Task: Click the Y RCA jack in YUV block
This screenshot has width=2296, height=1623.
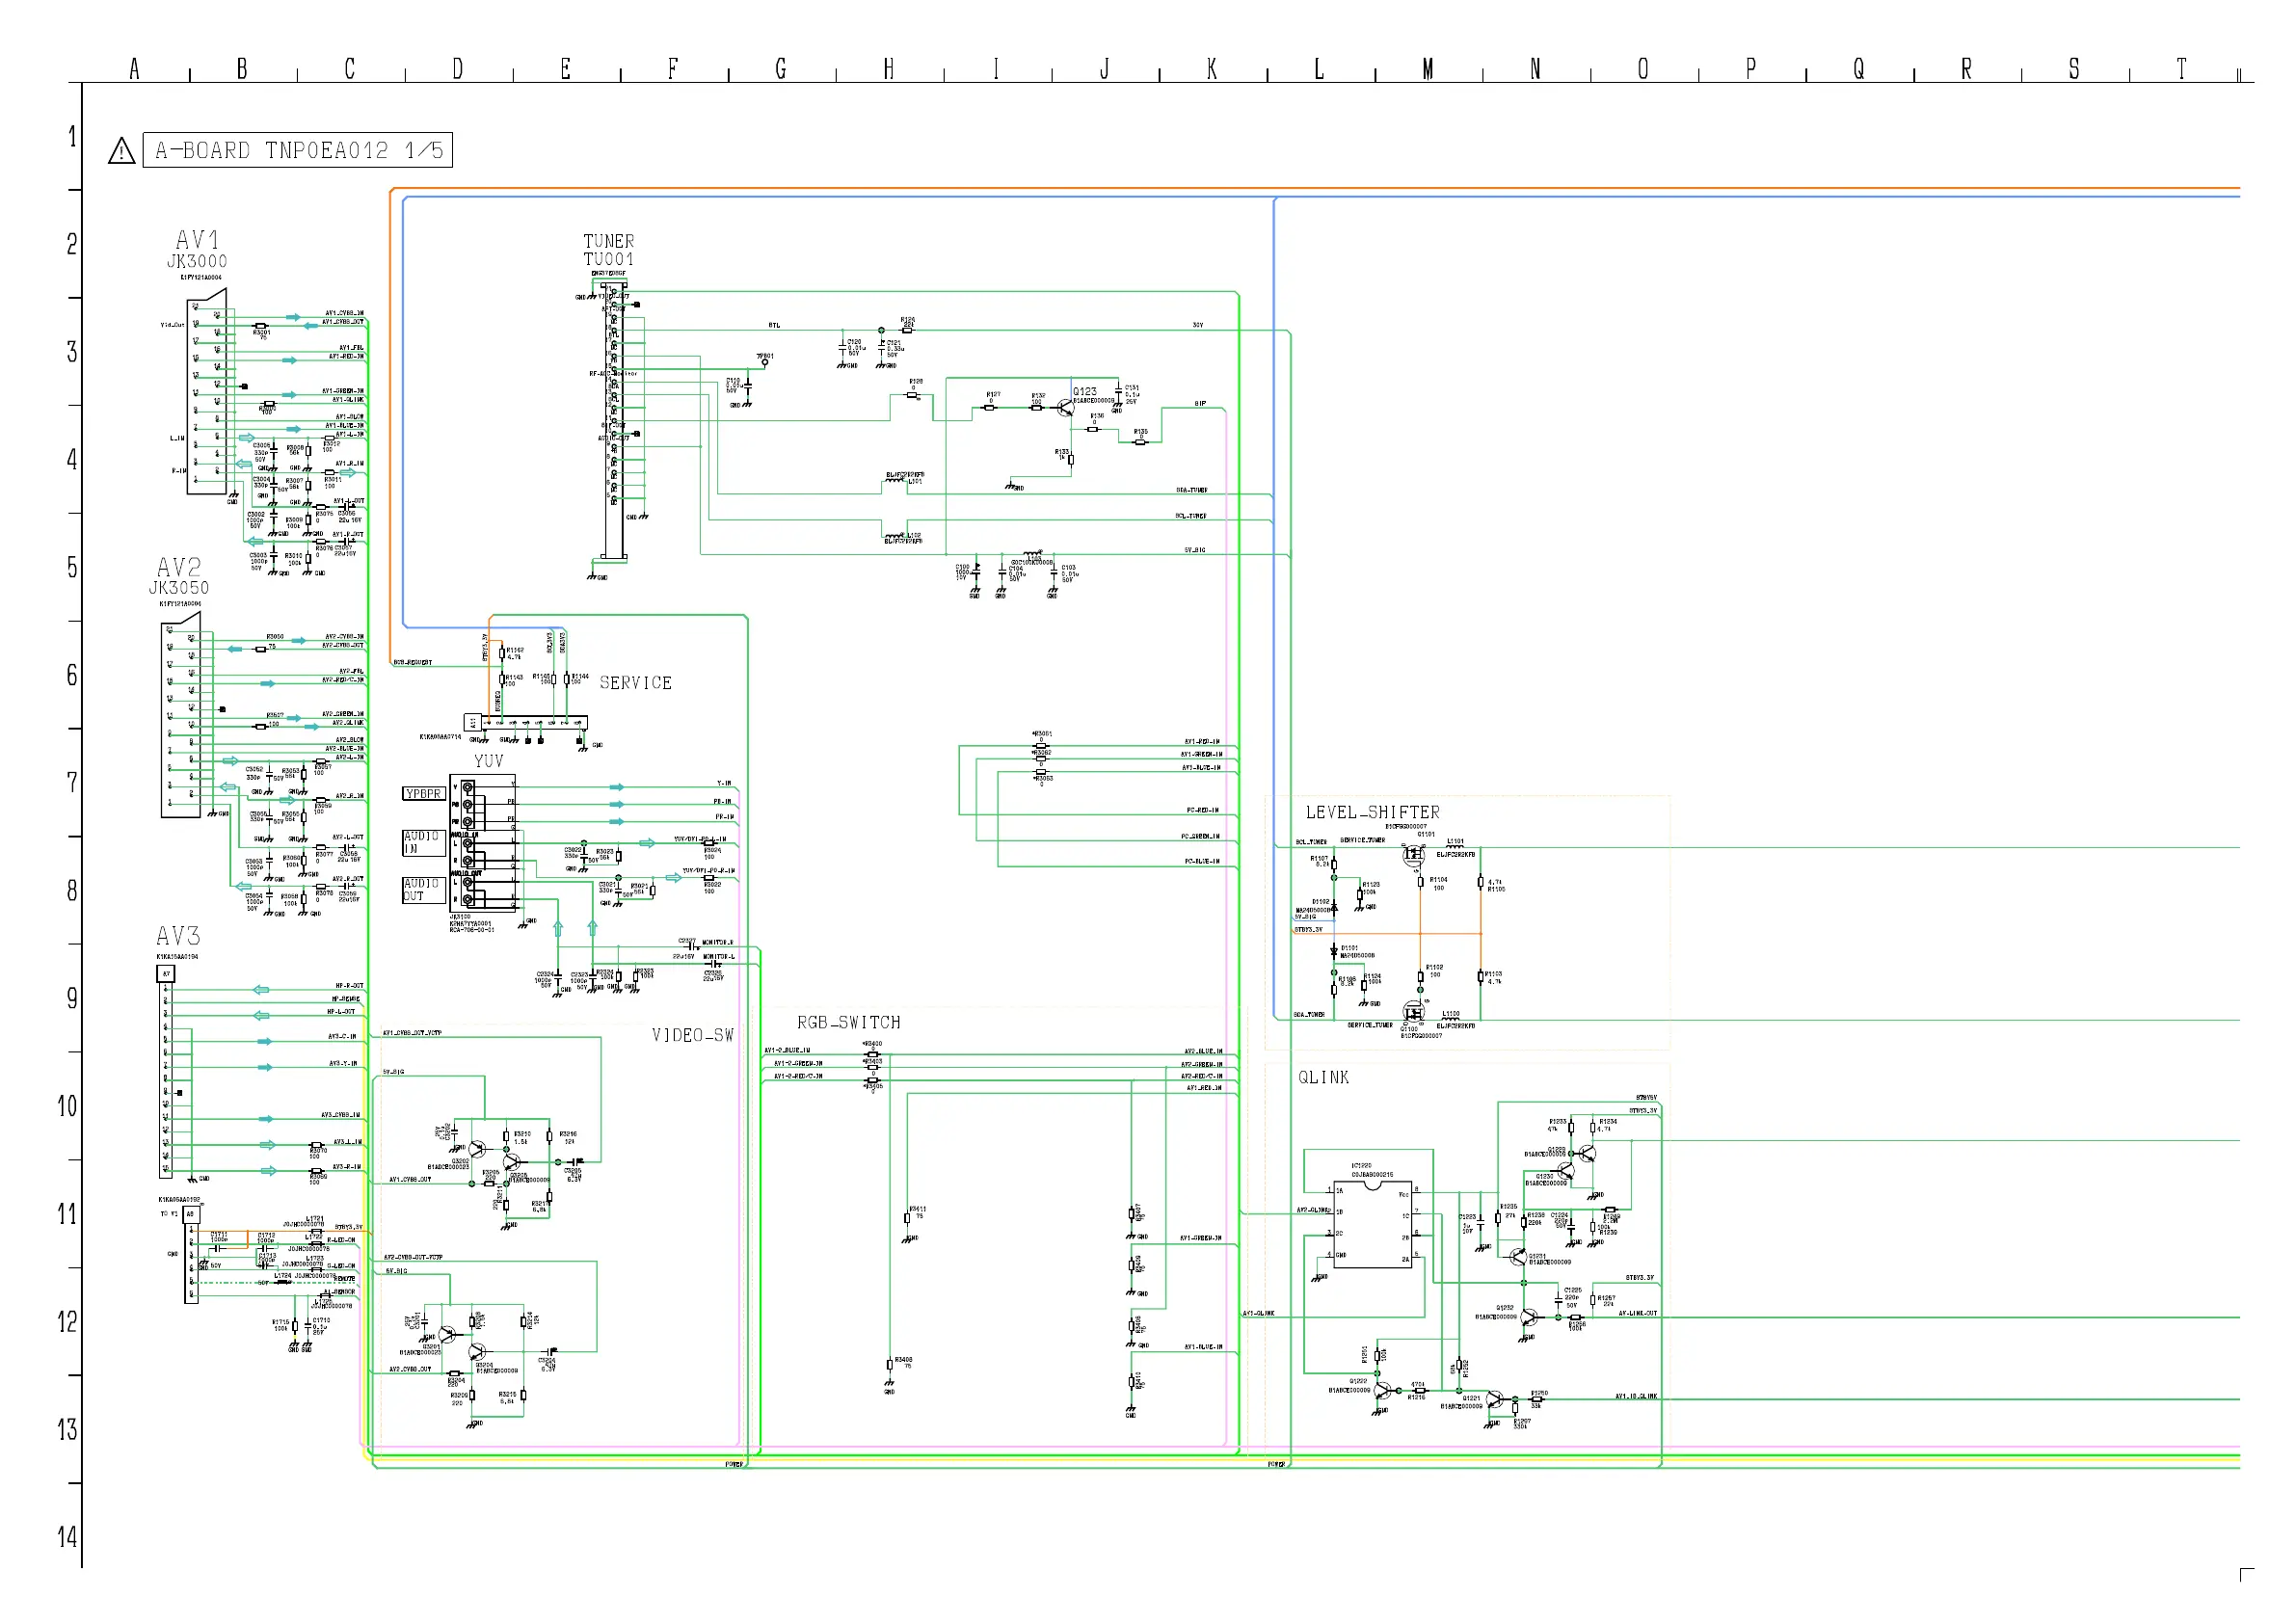Action: 468,788
